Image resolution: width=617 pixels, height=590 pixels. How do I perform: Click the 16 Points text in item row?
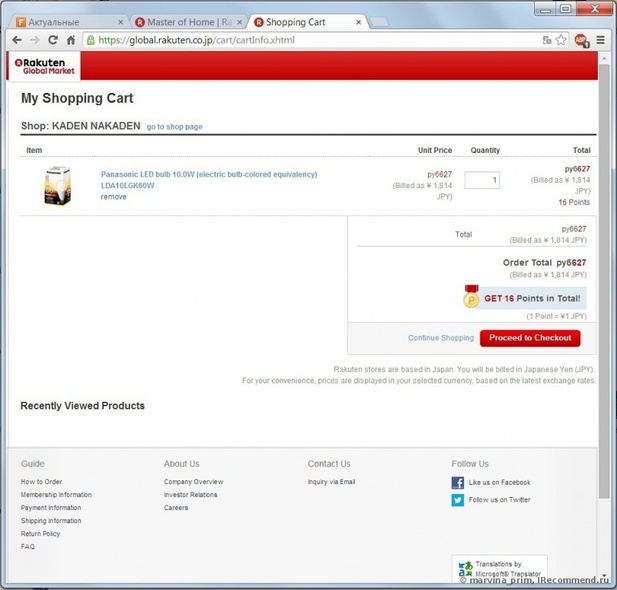click(574, 202)
